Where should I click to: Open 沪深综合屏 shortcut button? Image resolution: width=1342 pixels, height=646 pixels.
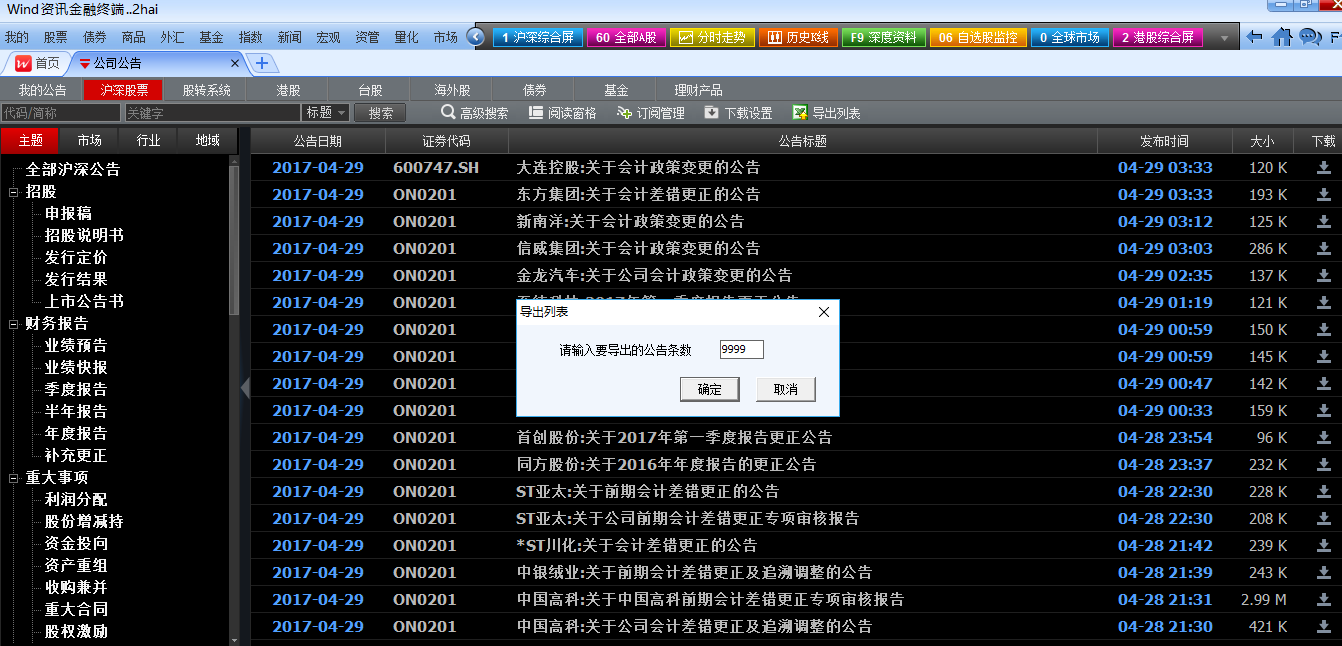point(536,38)
